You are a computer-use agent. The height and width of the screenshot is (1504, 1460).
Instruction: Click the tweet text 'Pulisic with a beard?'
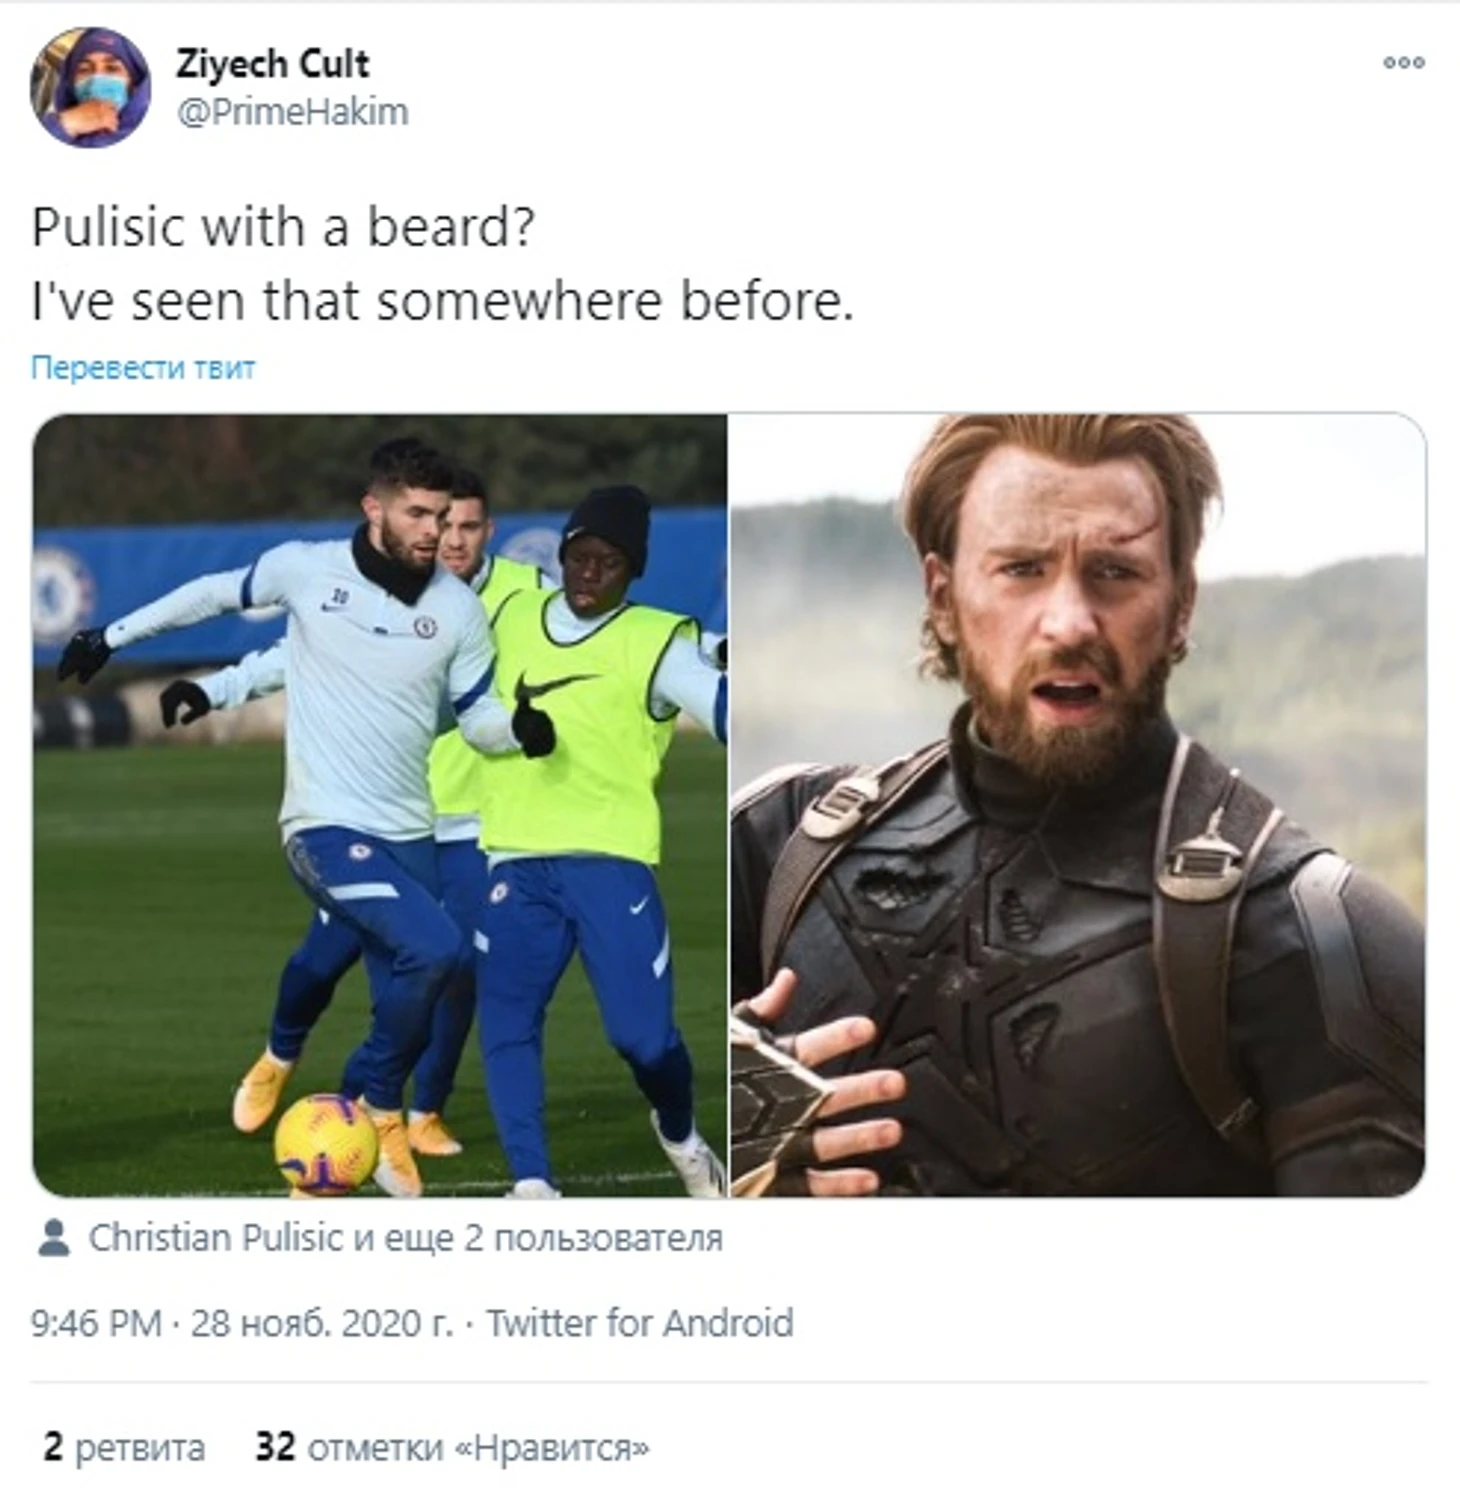283,228
